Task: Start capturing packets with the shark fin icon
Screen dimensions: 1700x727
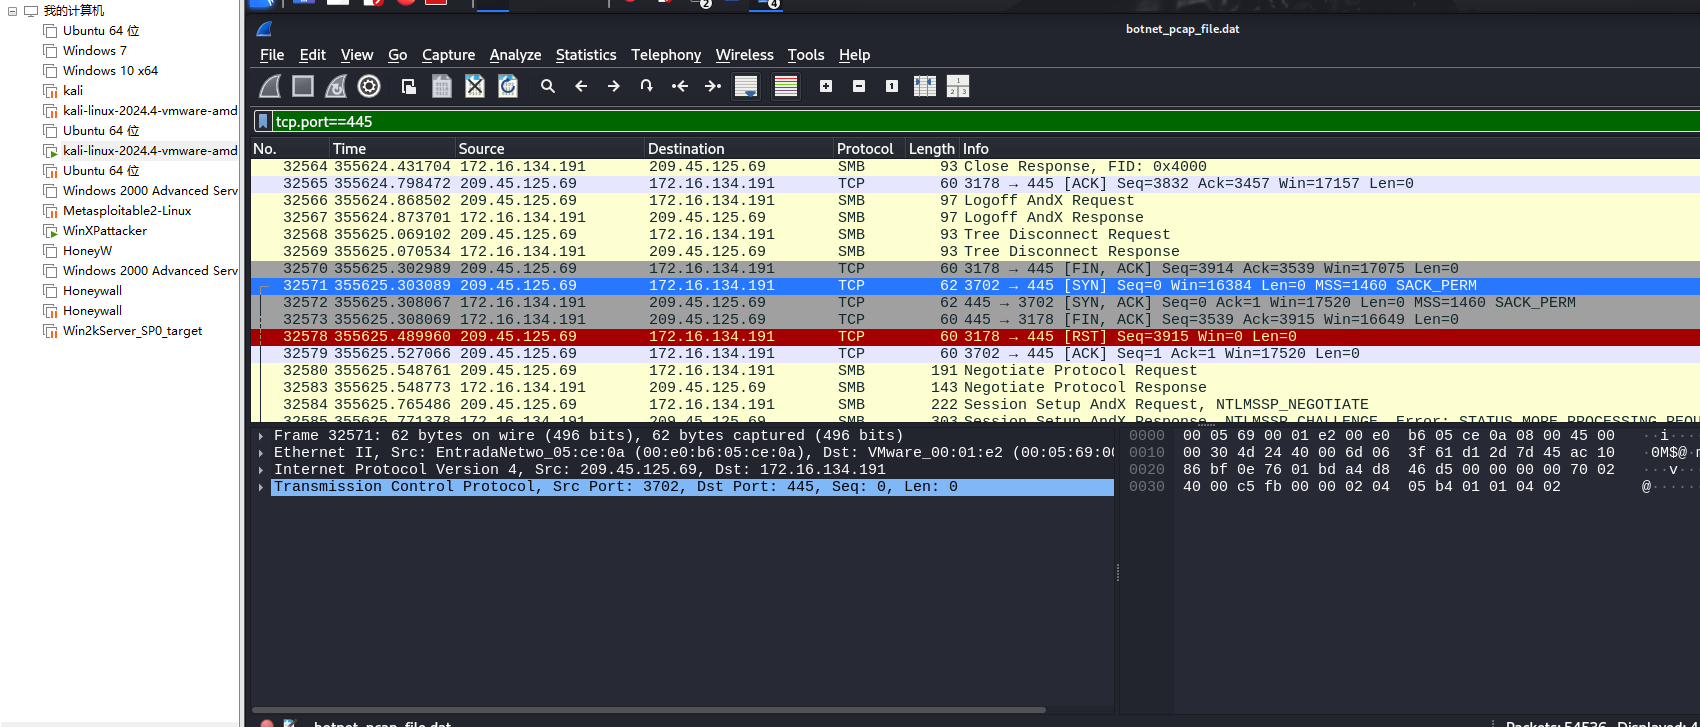Action: tap(270, 87)
